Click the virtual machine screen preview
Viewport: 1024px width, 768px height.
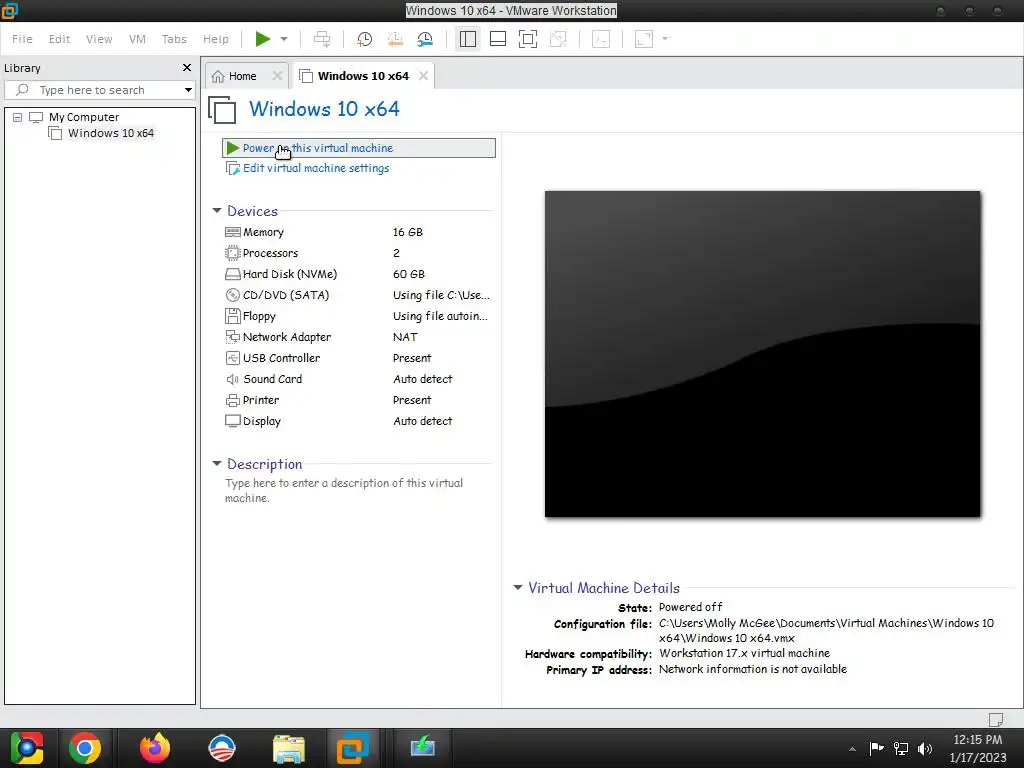coord(762,354)
